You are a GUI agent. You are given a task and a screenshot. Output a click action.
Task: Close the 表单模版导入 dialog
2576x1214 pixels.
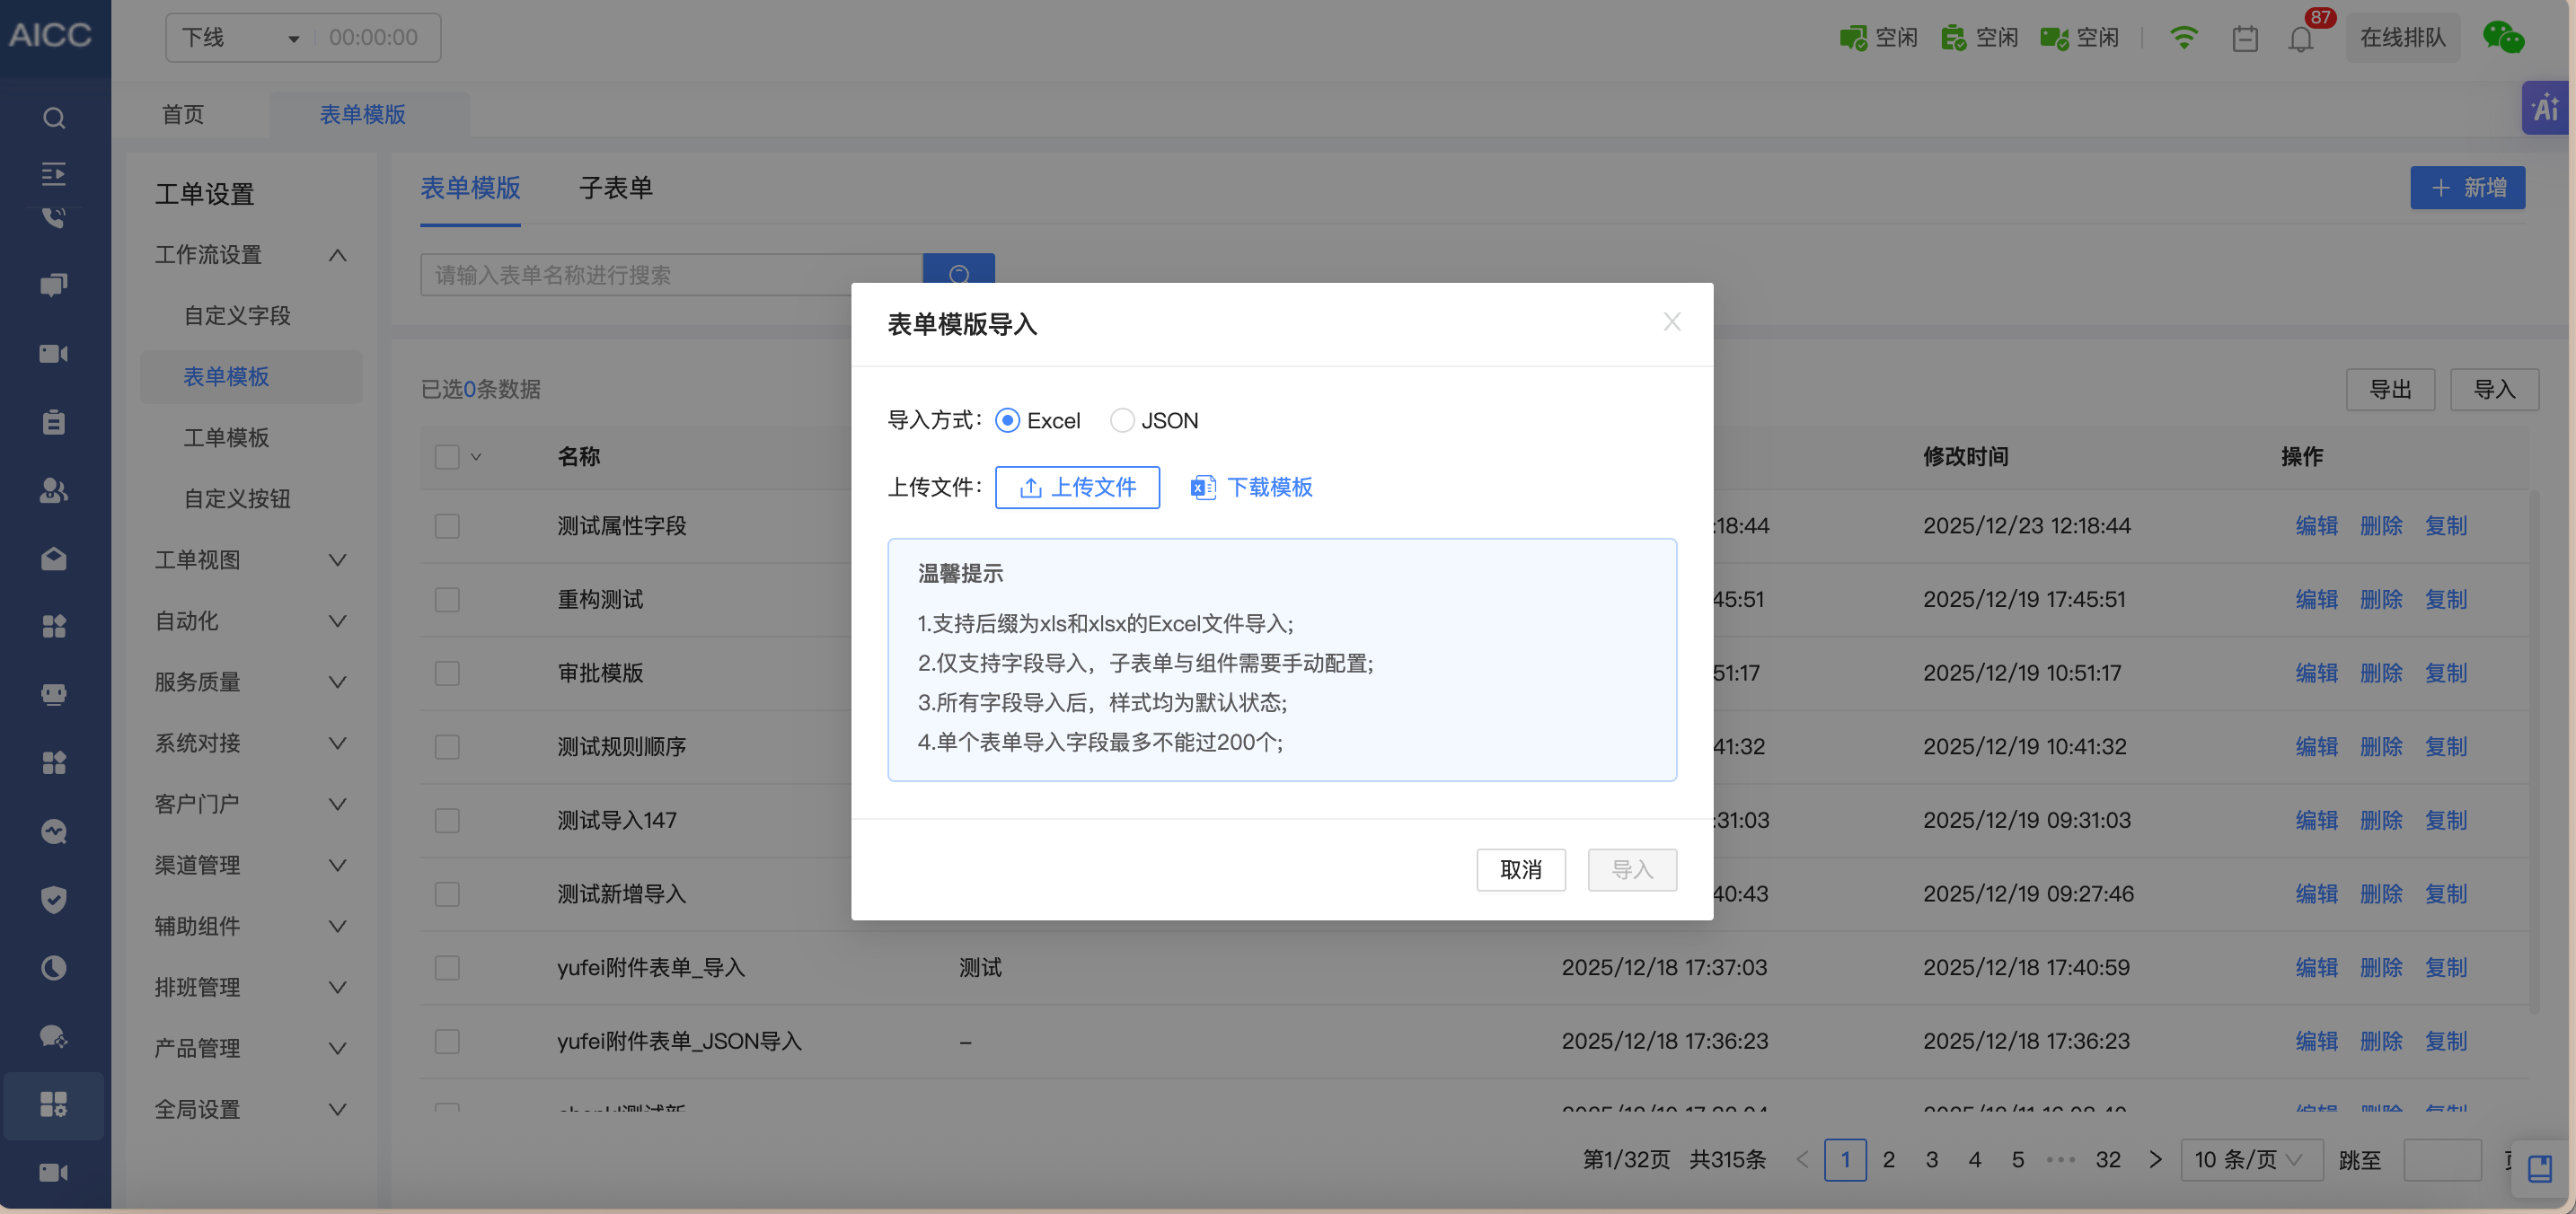(x=1671, y=322)
